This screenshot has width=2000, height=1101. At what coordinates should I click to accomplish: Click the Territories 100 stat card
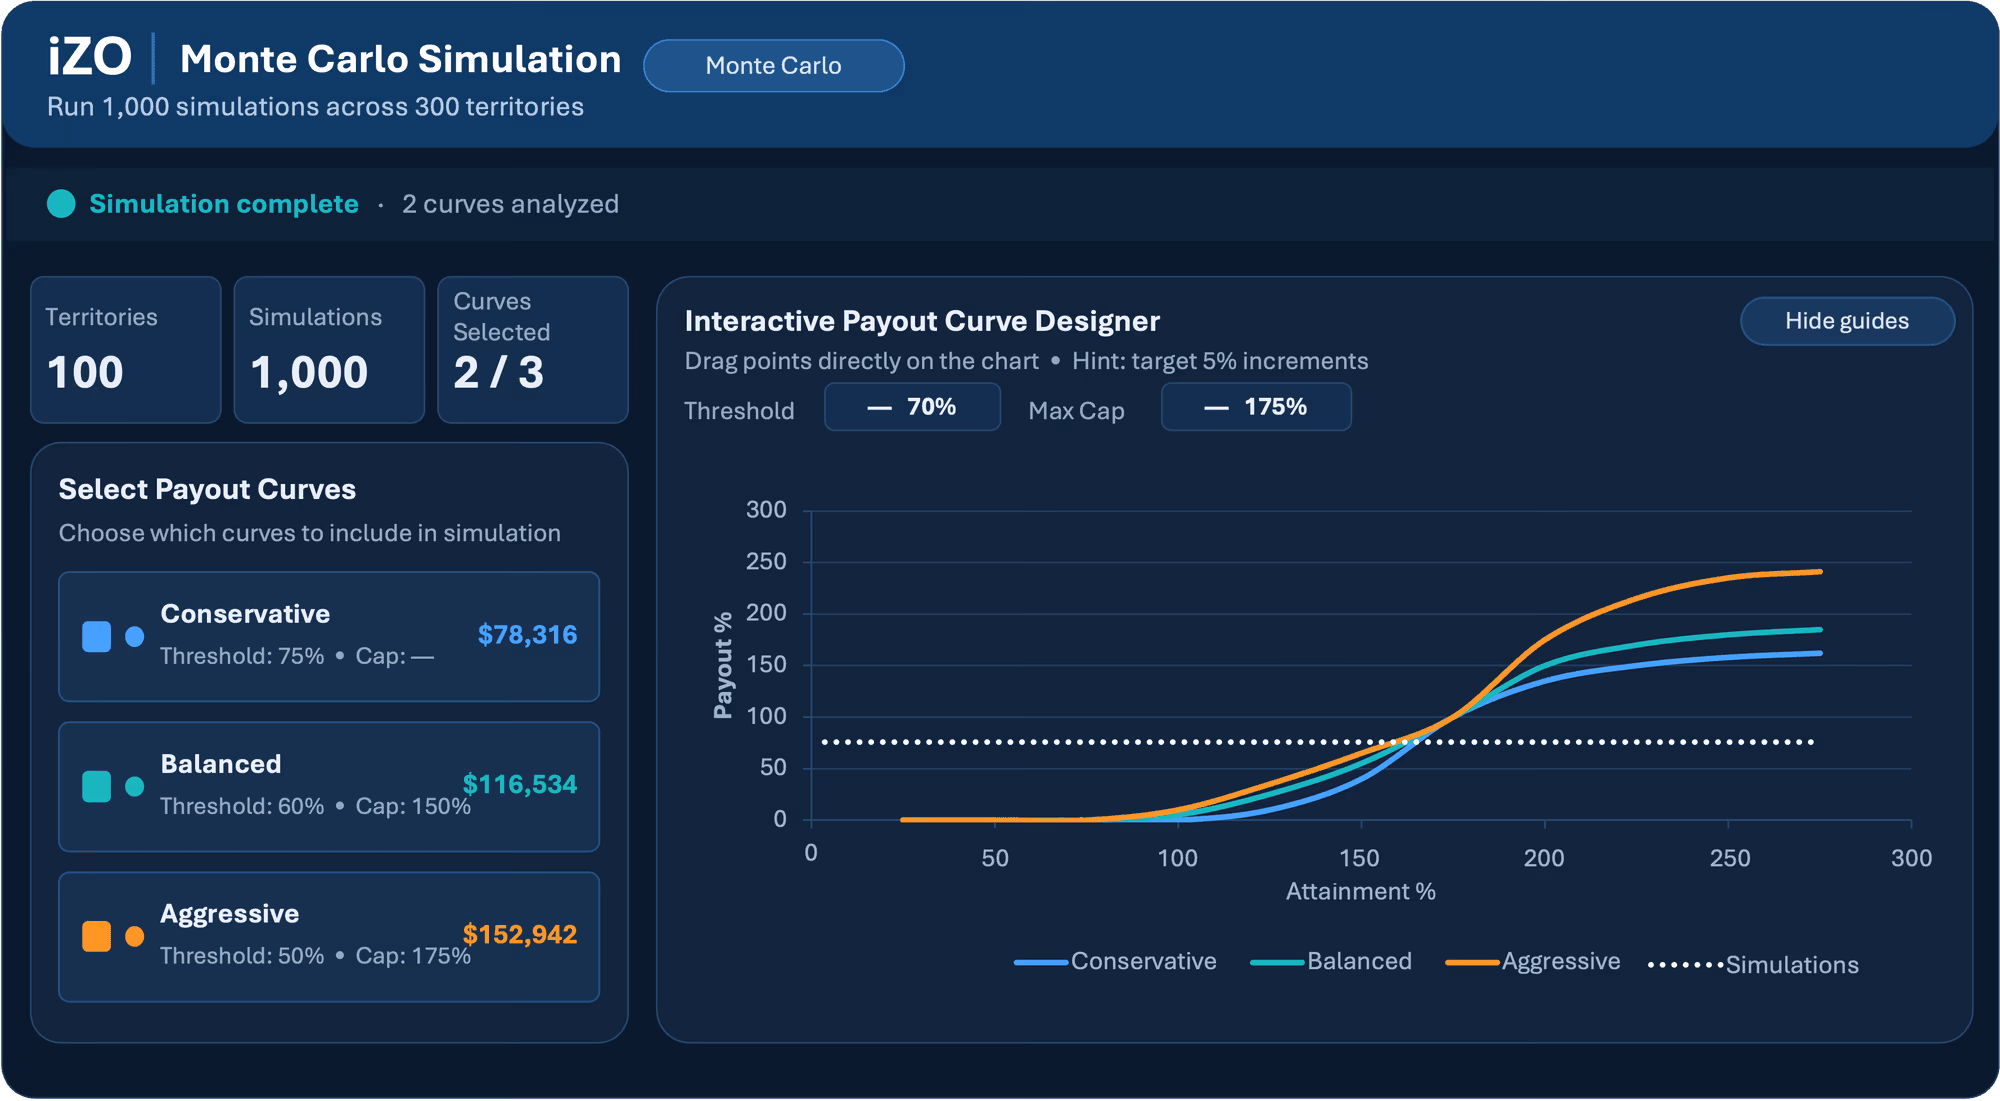(126, 350)
